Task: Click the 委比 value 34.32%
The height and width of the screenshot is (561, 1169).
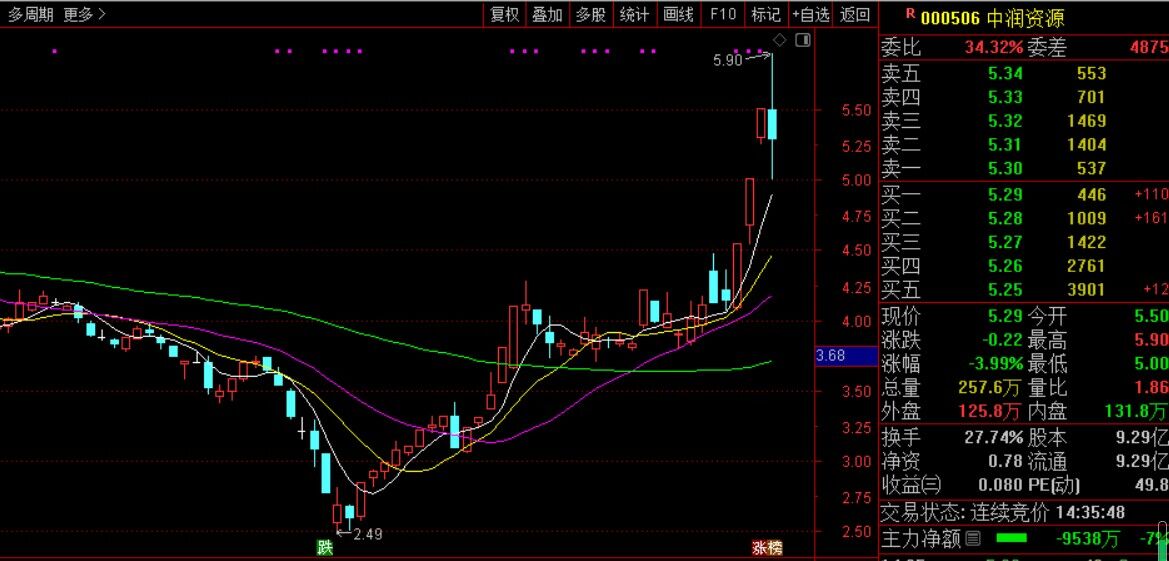Action: 994,48
